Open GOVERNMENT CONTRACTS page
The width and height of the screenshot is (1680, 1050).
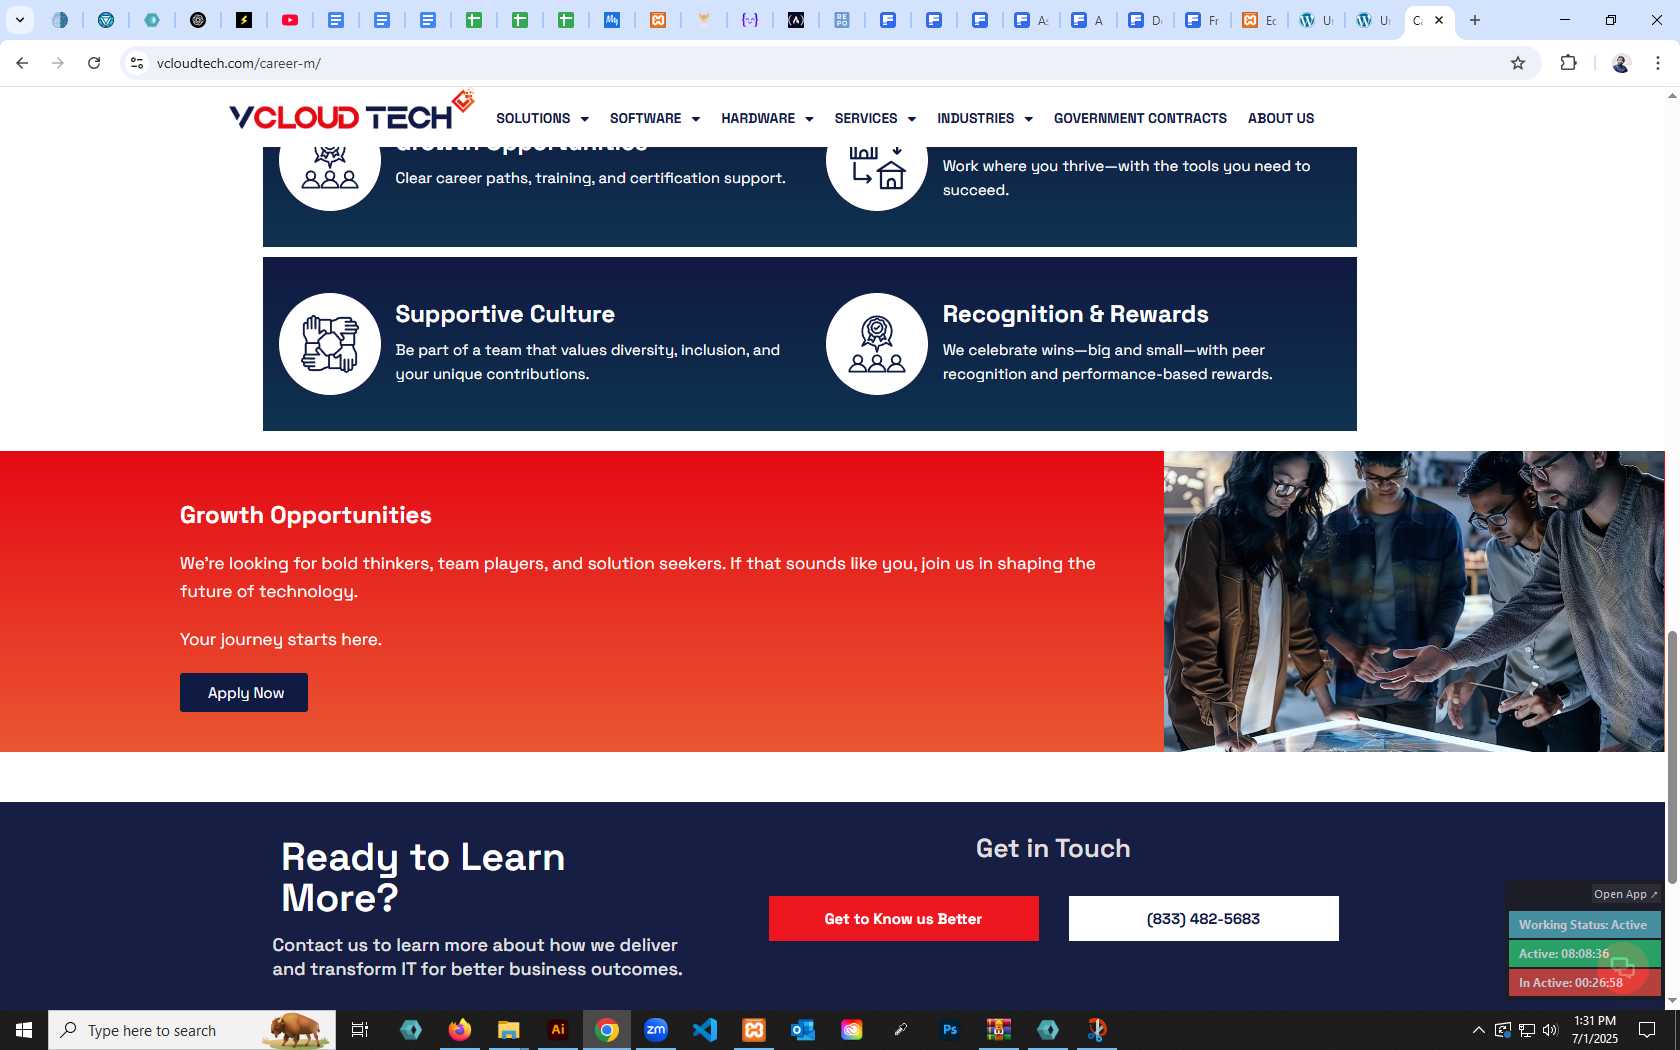coord(1140,118)
